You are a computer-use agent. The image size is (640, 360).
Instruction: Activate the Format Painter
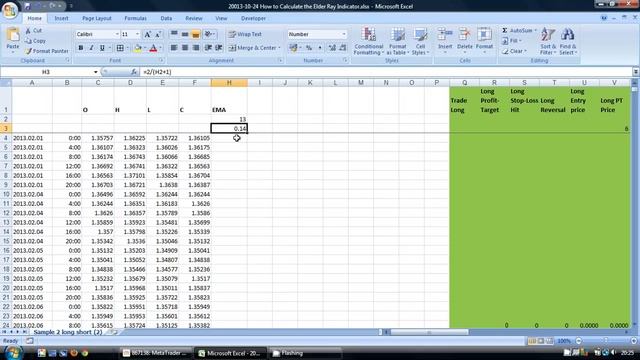click(47, 51)
